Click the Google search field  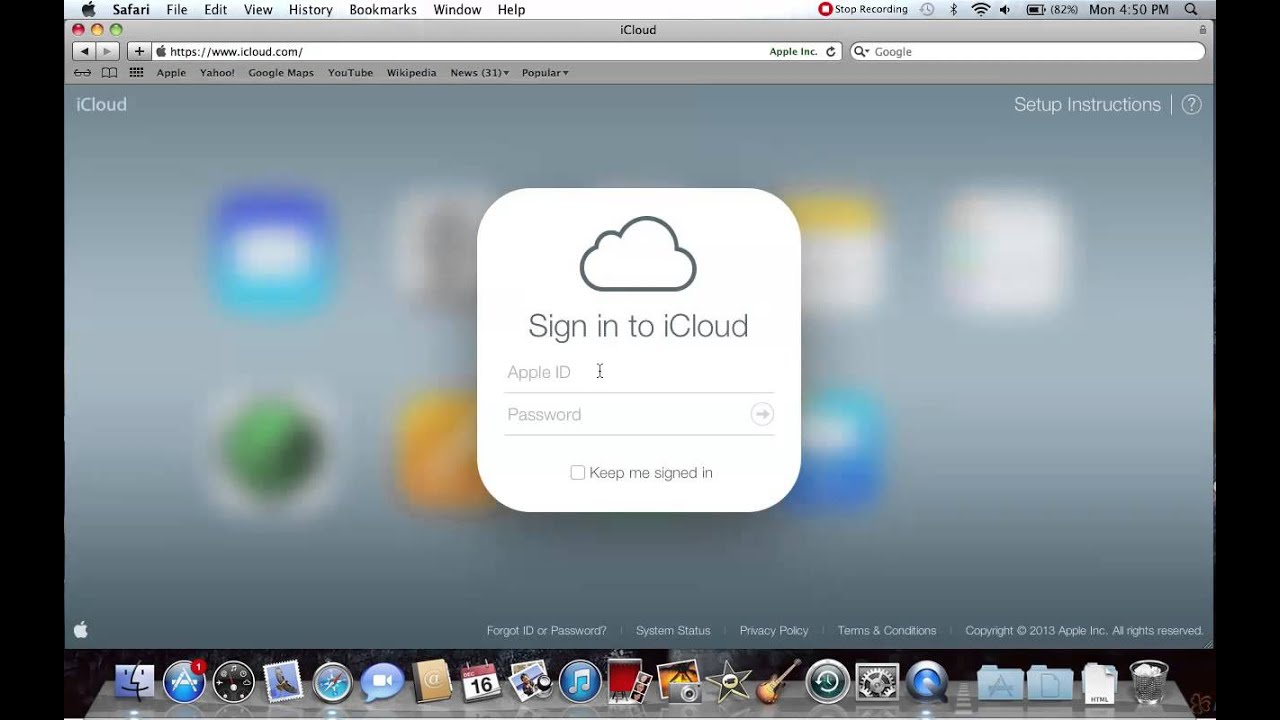pos(1027,52)
